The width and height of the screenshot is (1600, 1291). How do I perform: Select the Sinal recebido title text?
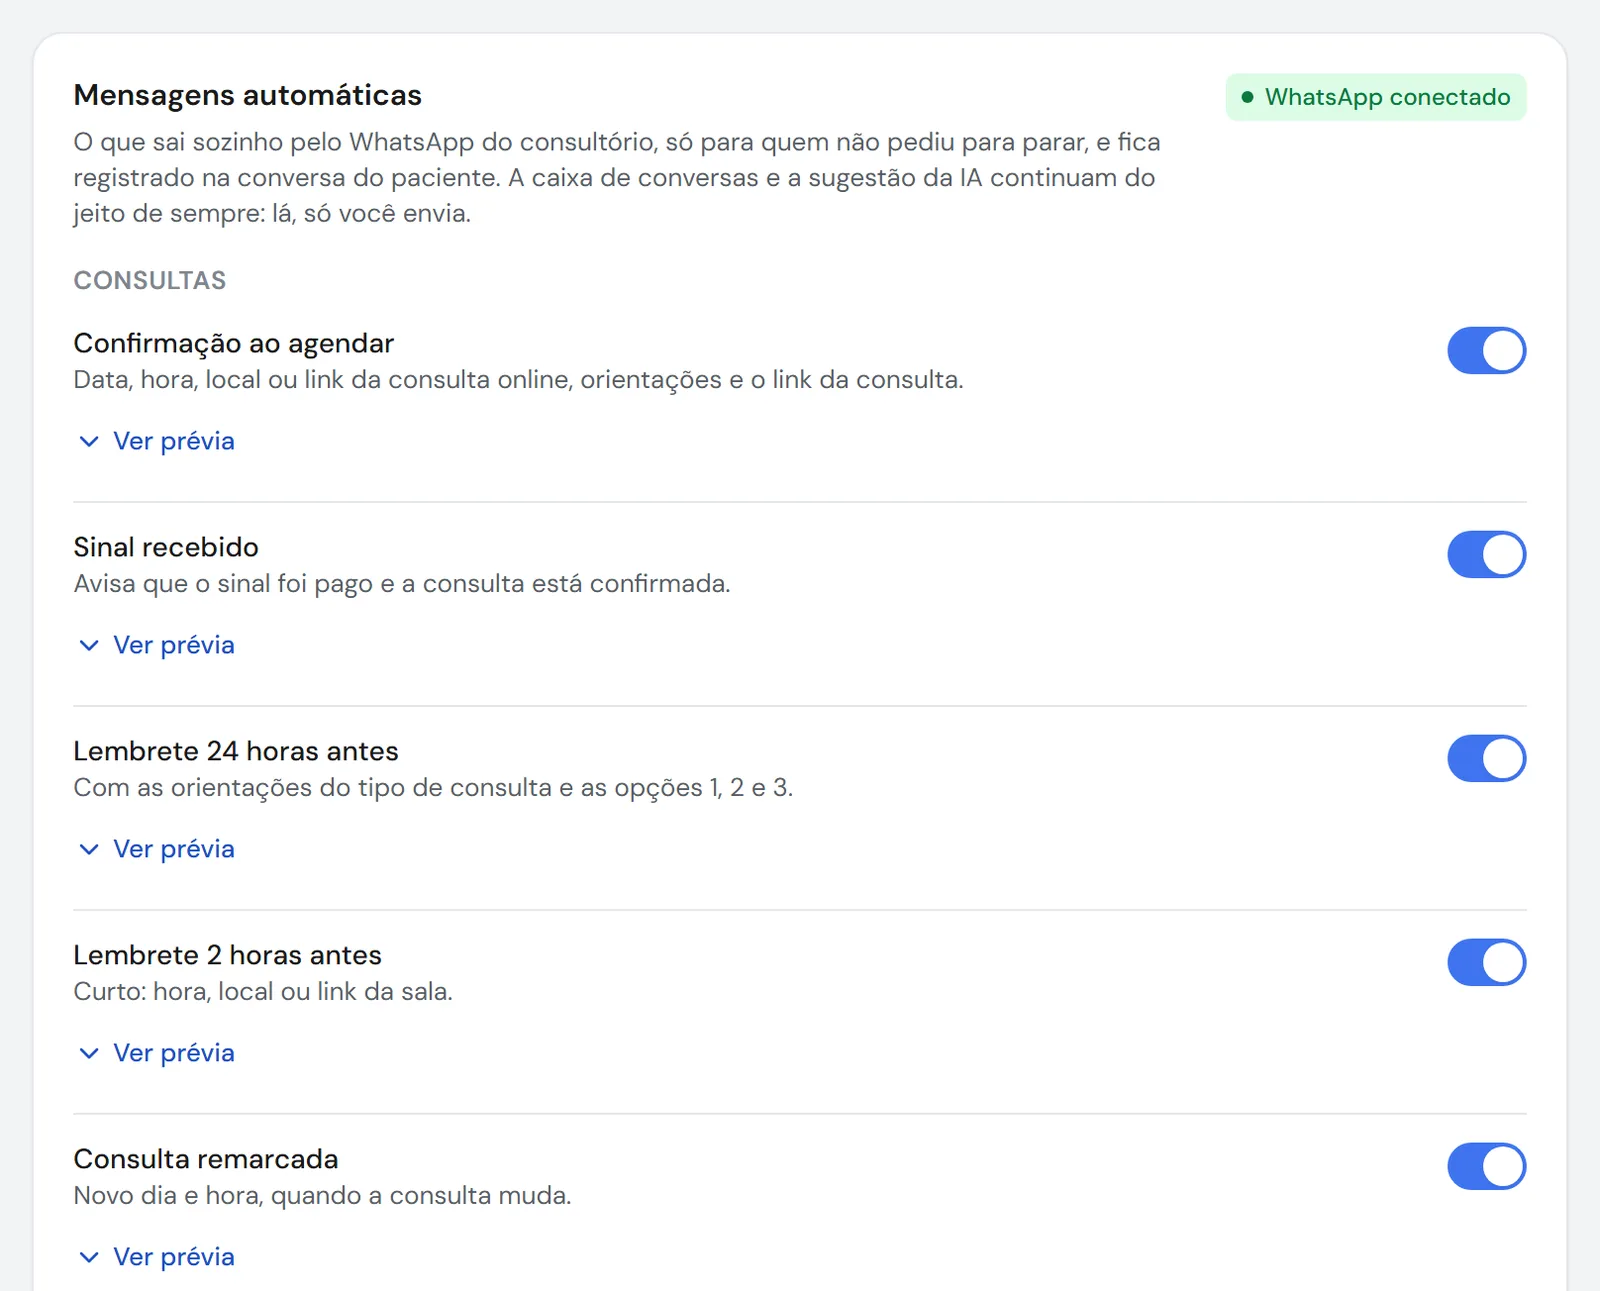coord(166,547)
